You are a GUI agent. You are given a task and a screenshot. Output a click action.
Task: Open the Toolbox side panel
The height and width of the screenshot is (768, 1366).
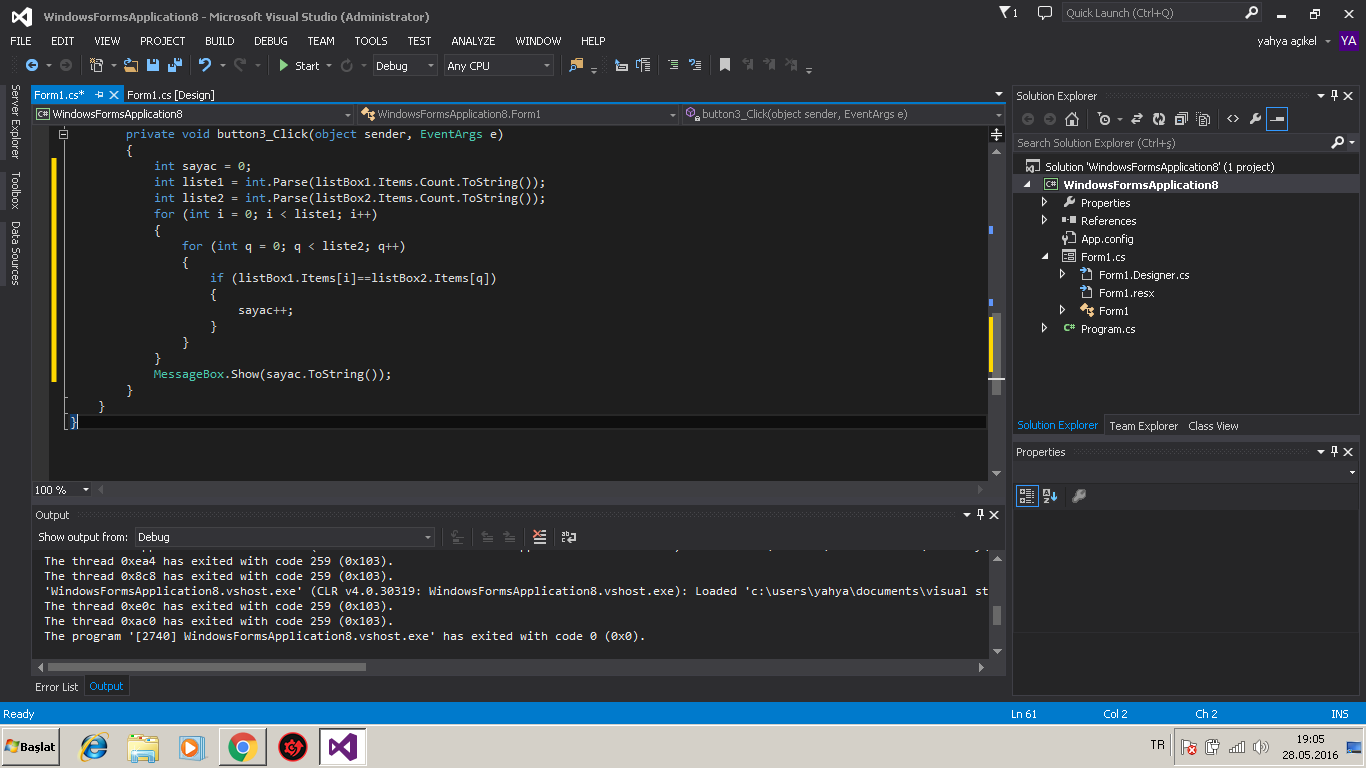(x=15, y=190)
